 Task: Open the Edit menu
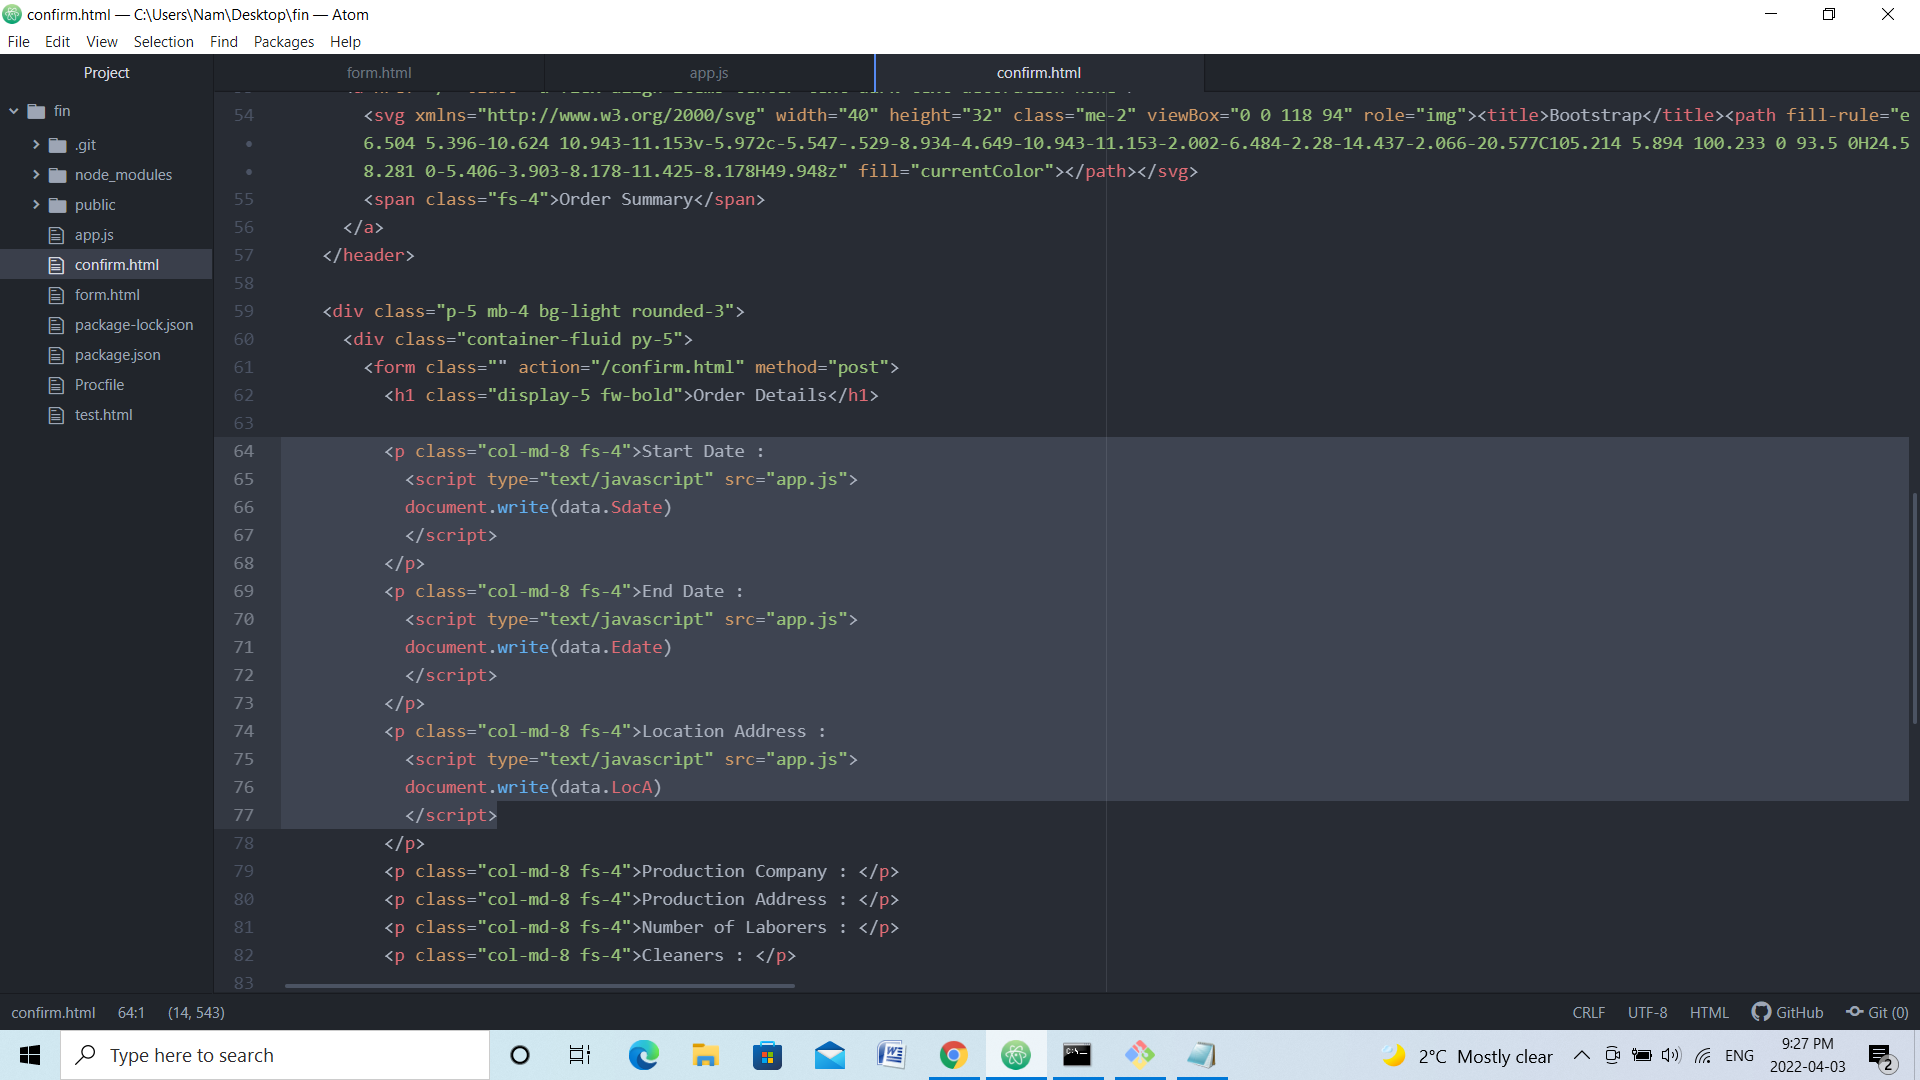(x=57, y=42)
